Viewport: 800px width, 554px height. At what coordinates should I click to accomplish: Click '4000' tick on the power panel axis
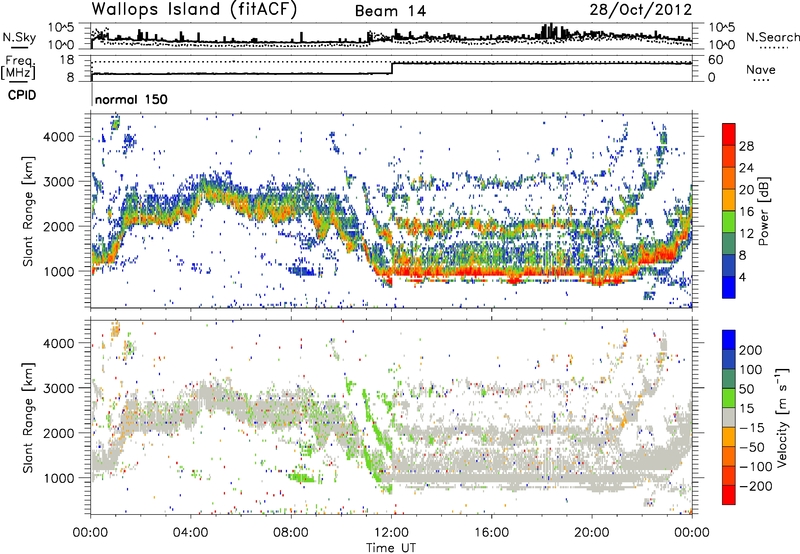(58, 137)
